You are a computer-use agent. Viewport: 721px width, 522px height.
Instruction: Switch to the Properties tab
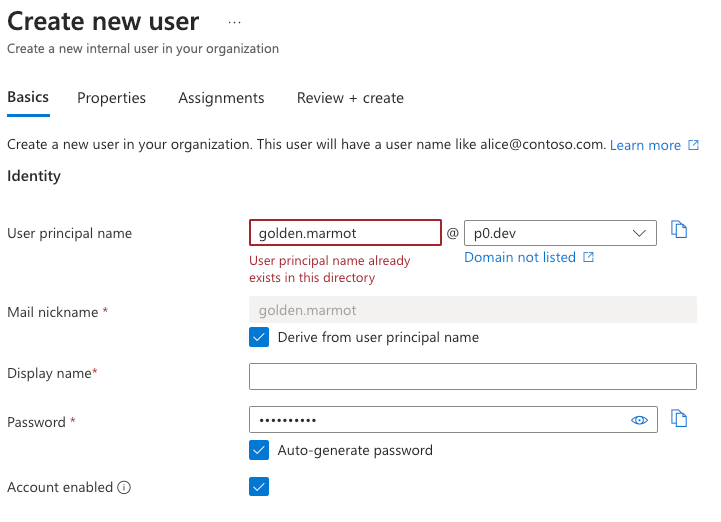click(111, 98)
